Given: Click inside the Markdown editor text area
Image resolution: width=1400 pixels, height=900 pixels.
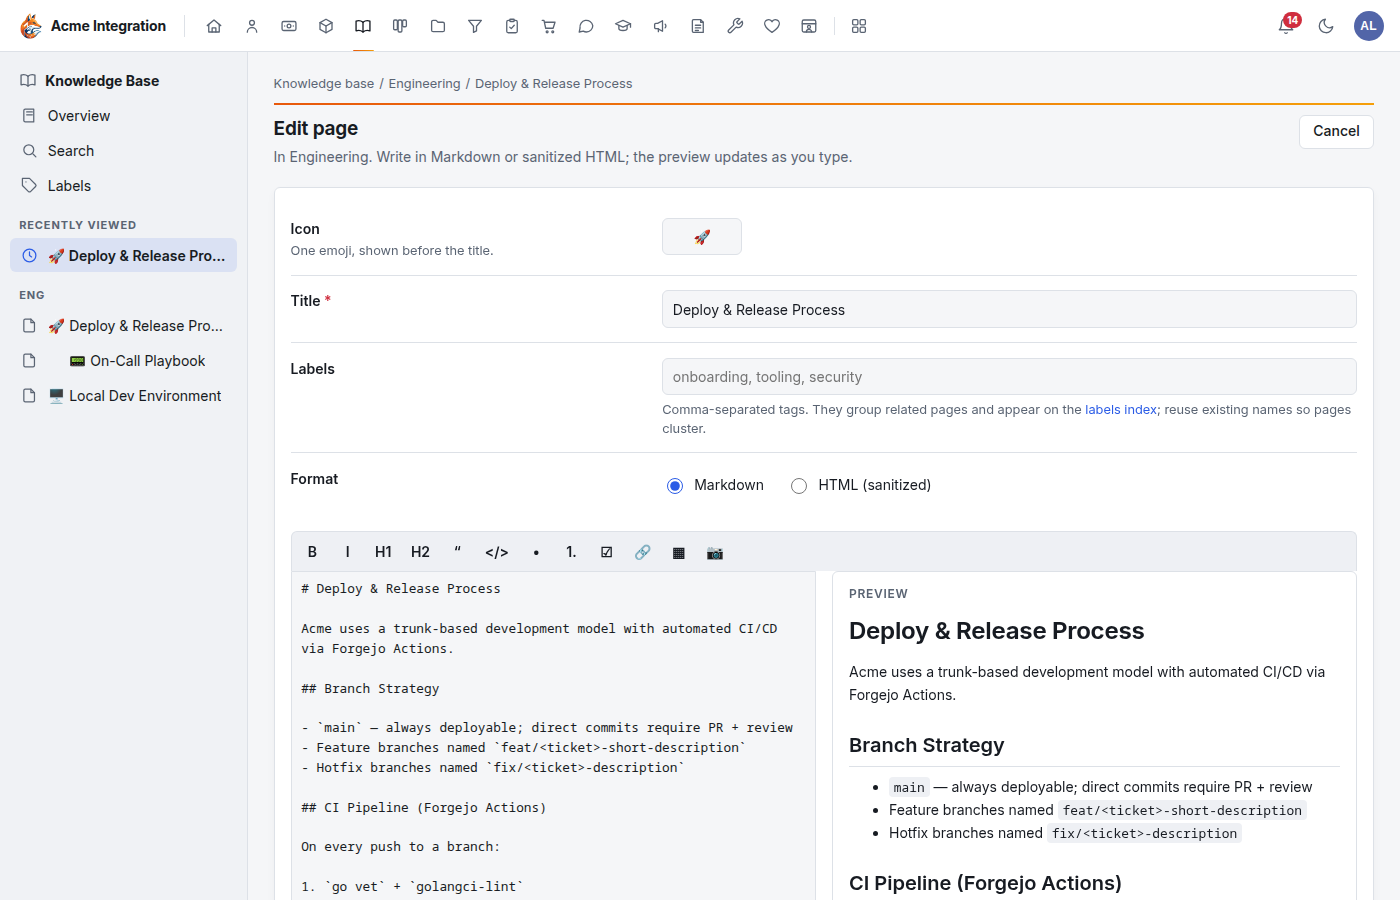Looking at the screenshot, I should click(553, 735).
